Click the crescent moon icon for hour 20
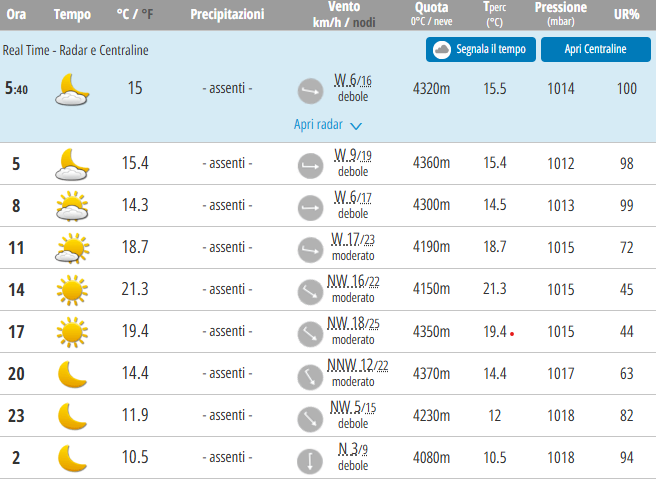This screenshot has width=656, height=481. coord(72,374)
